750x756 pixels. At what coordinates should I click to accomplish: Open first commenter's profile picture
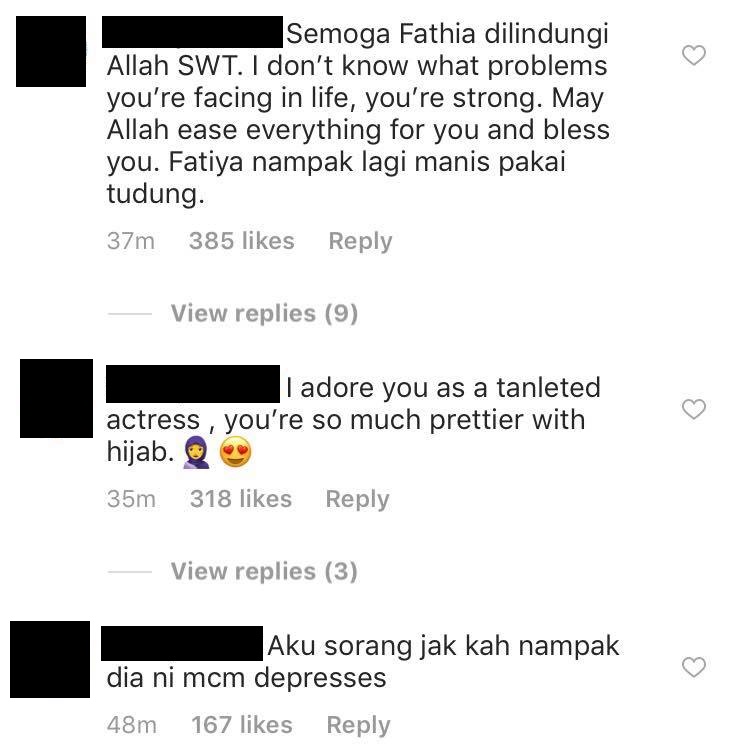pyautogui.click(x=51, y=52)
